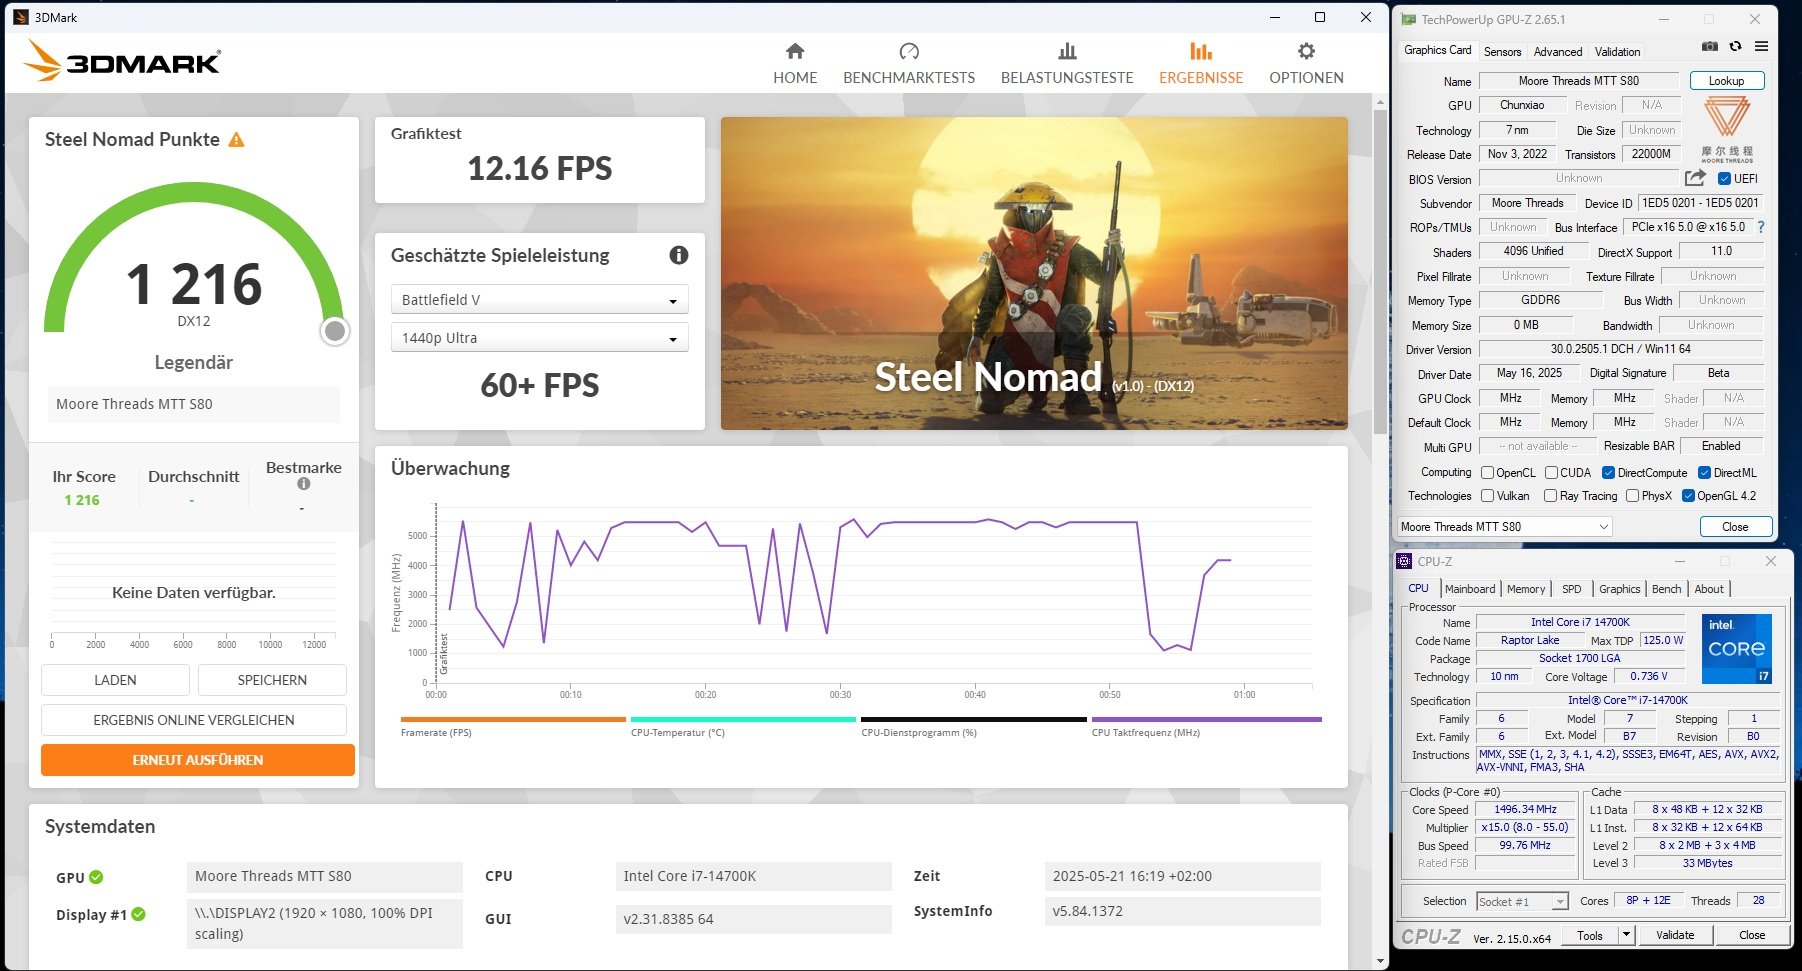Toggle the DirectML checkbox
This screenshot has width=1802, height=971.
pos(1704,473)
